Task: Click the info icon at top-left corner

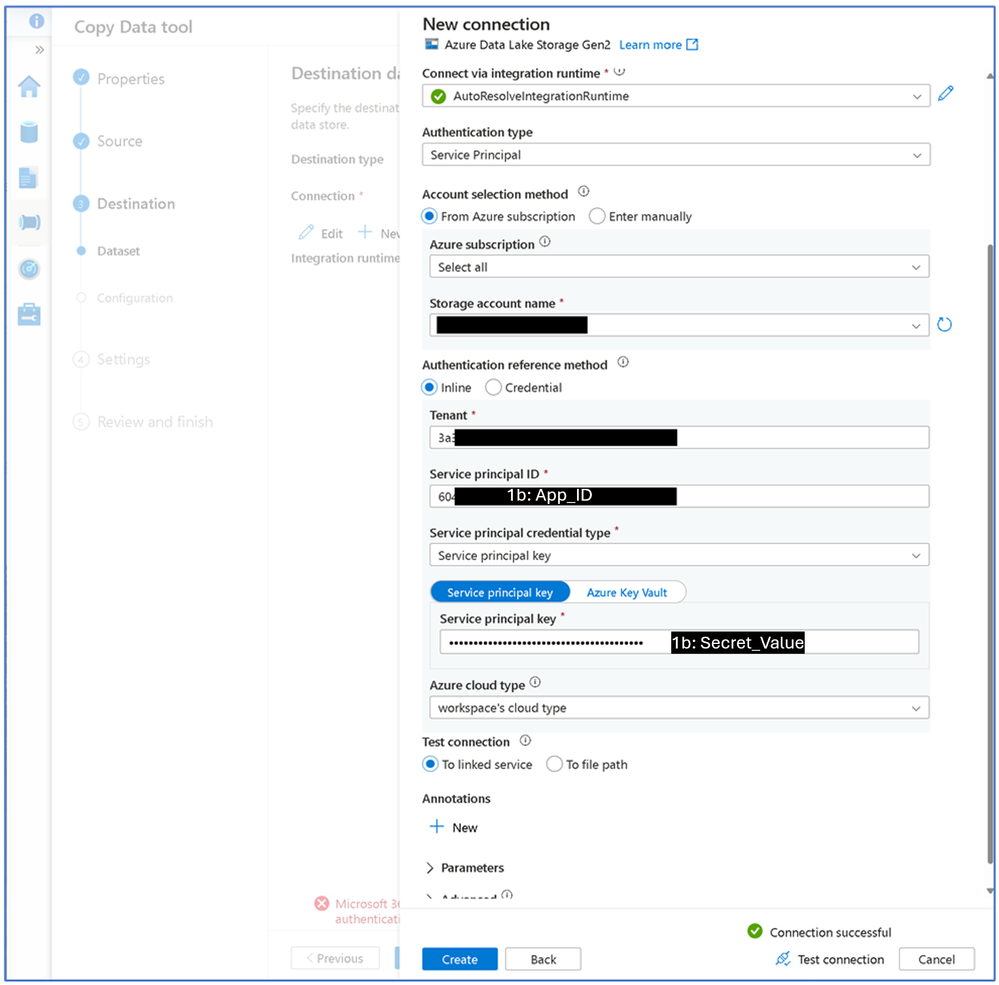Action: click(36, 21)
